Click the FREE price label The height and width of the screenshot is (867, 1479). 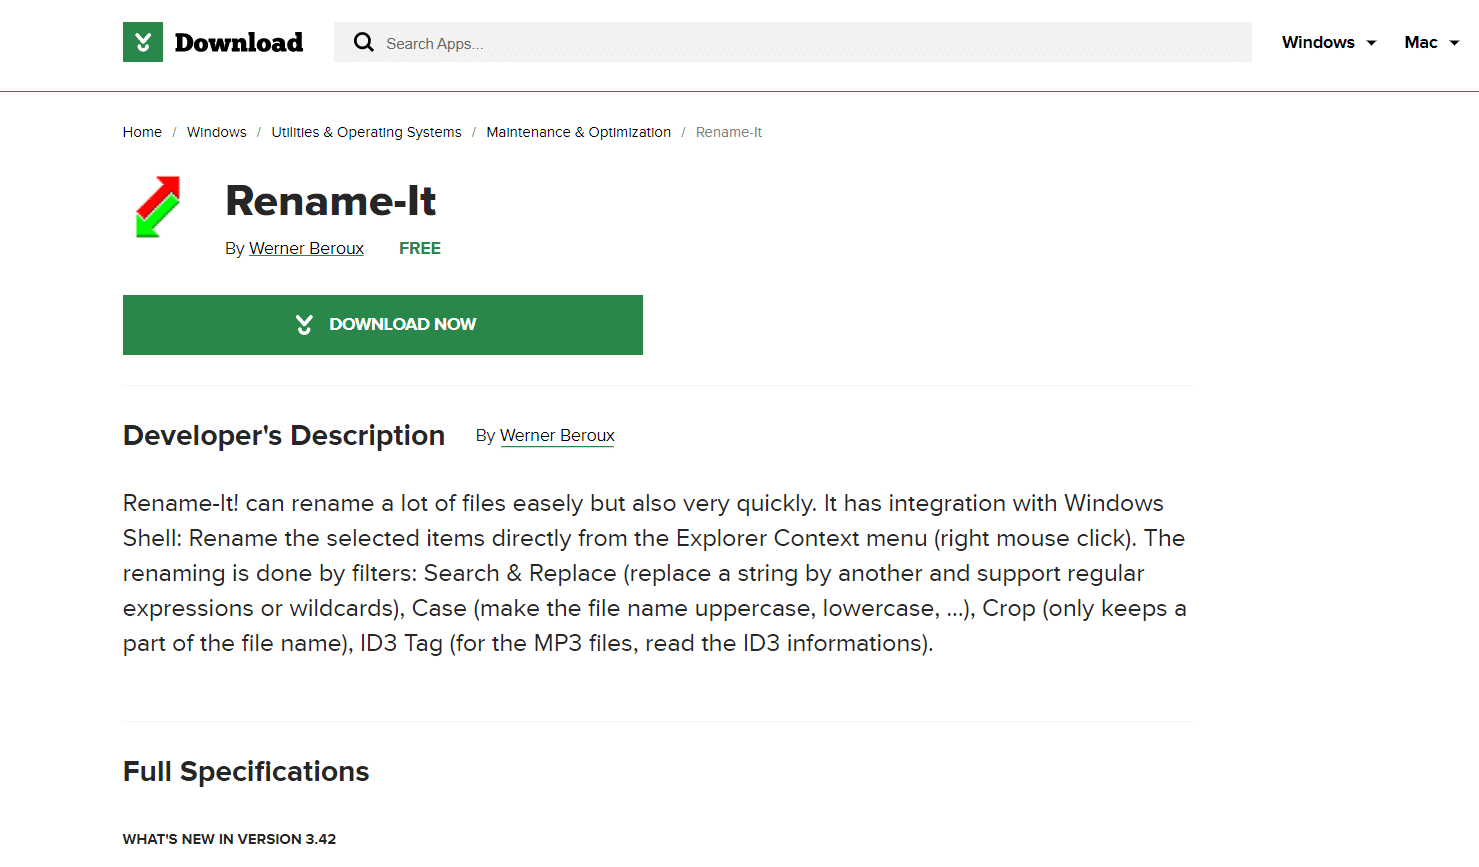pyautogui.click(x=420, y=248)
